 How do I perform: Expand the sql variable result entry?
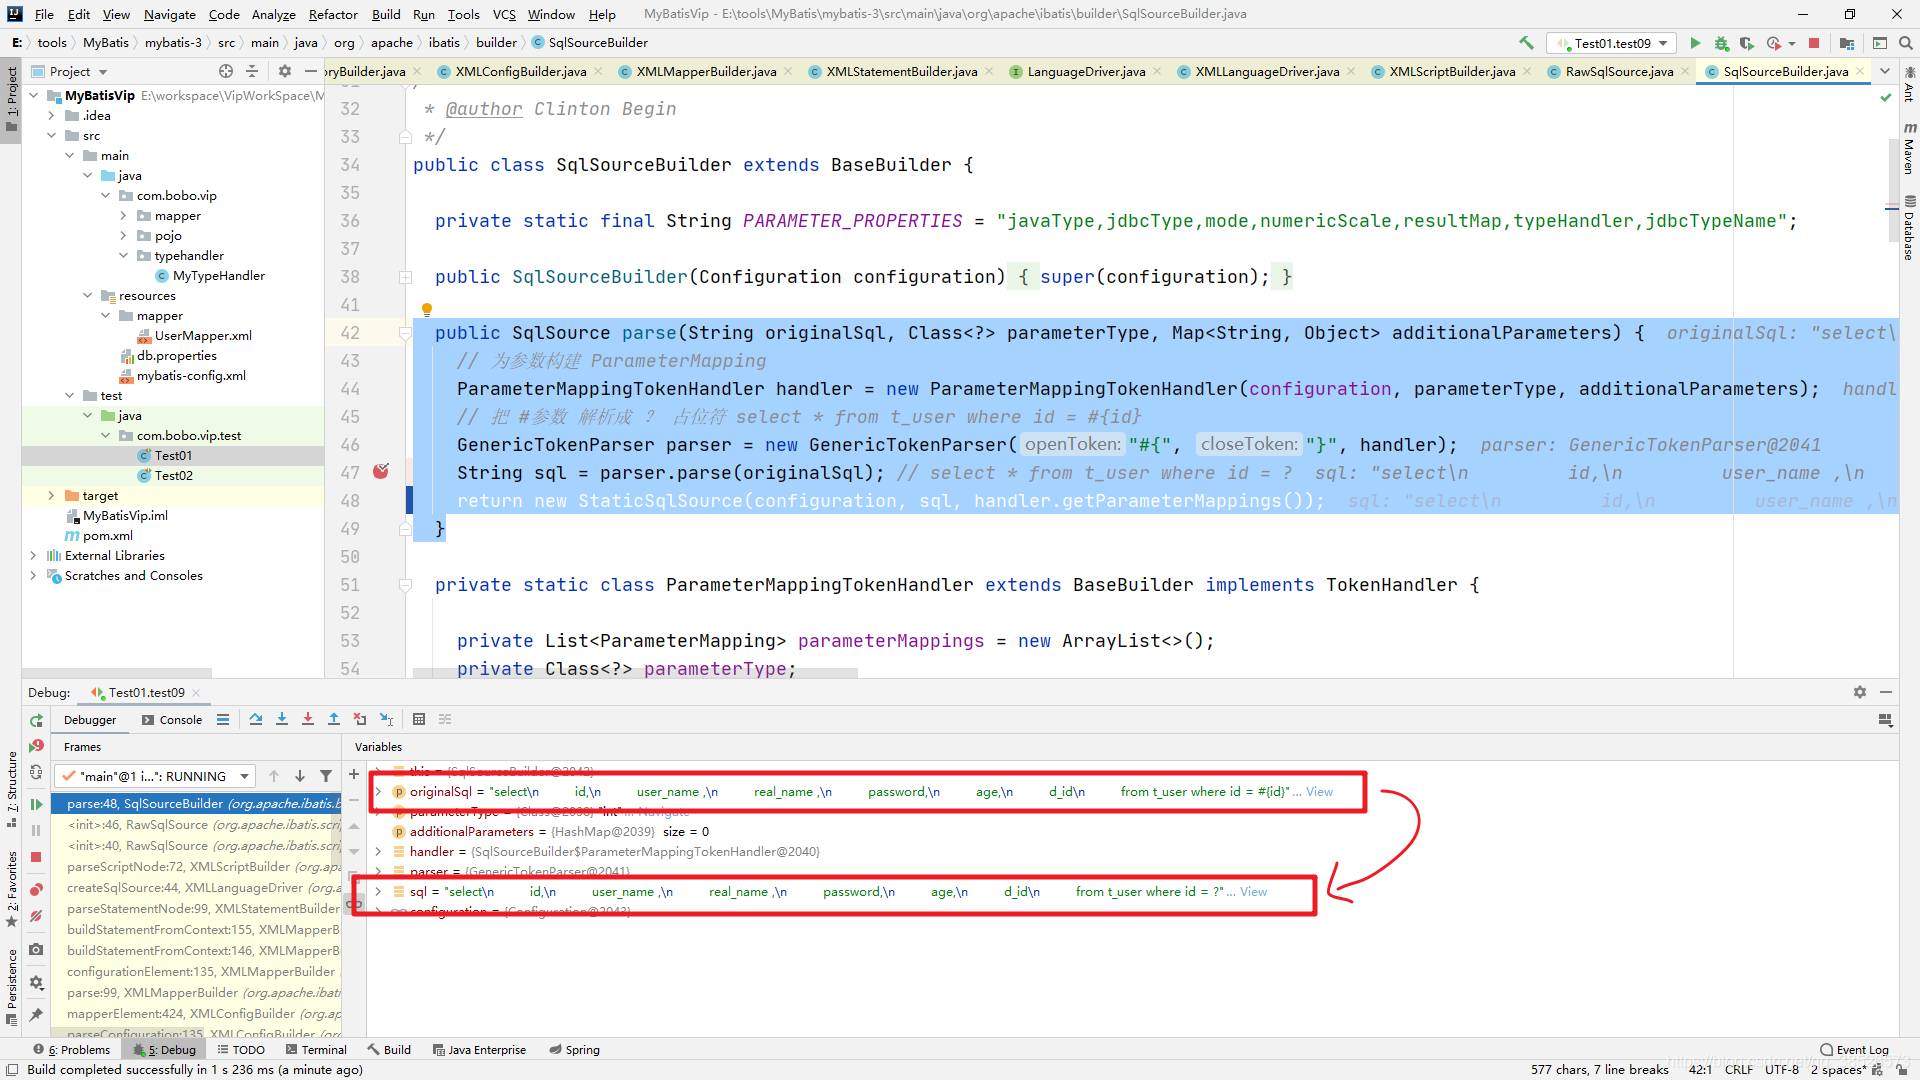380,891
